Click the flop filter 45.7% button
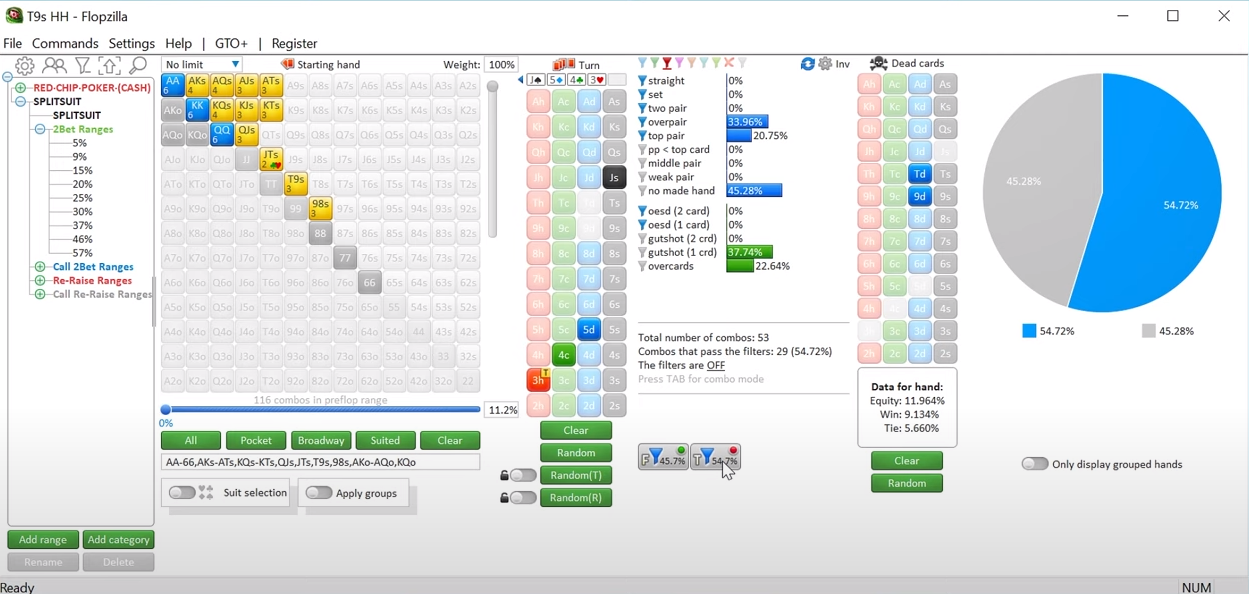1249x594 pixels. tap(663, 458)
